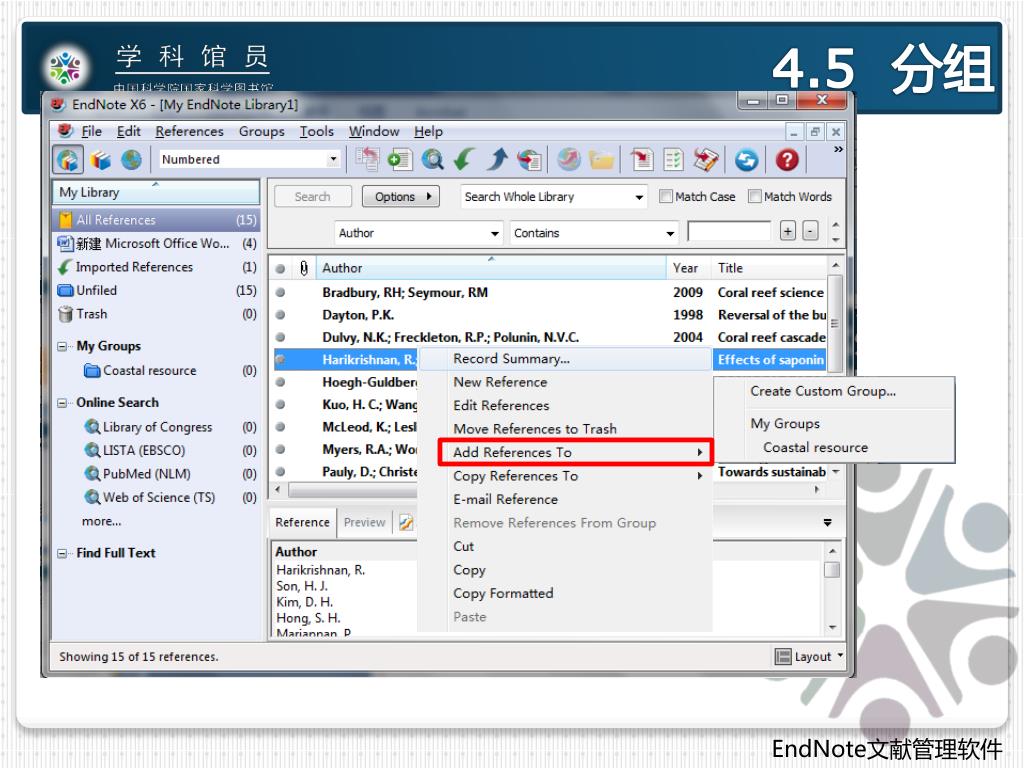Click Find Full Text globe-page icon

point(530,159)
